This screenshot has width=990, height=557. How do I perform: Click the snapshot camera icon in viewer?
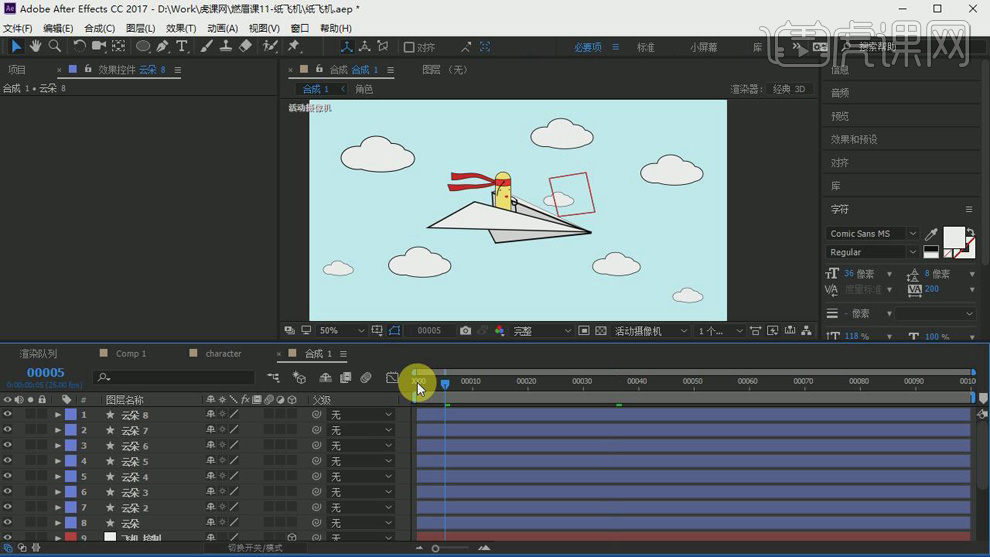coord(465,330)
